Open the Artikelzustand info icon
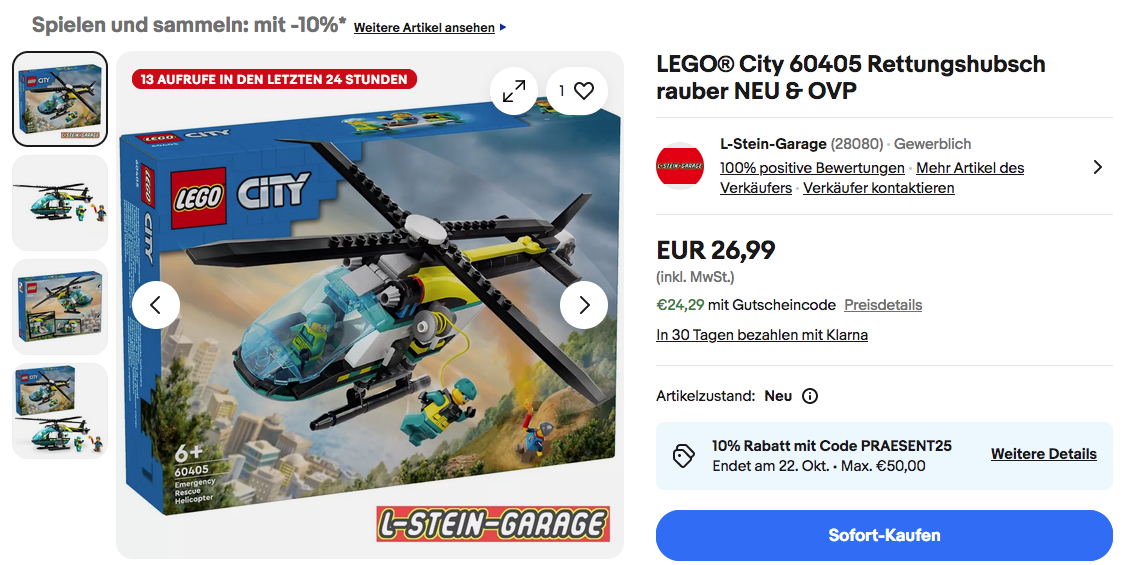The width and height of the screenshot is (1127, 565). click(x=810, y=396)
